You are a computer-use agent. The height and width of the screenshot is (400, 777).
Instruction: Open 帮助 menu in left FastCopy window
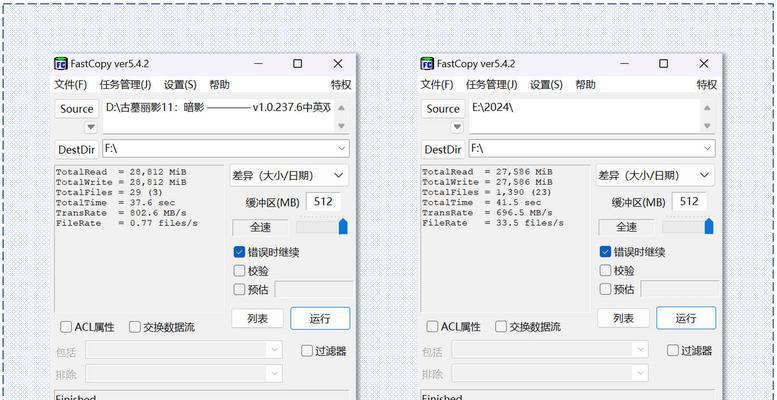tap(219, 85)
